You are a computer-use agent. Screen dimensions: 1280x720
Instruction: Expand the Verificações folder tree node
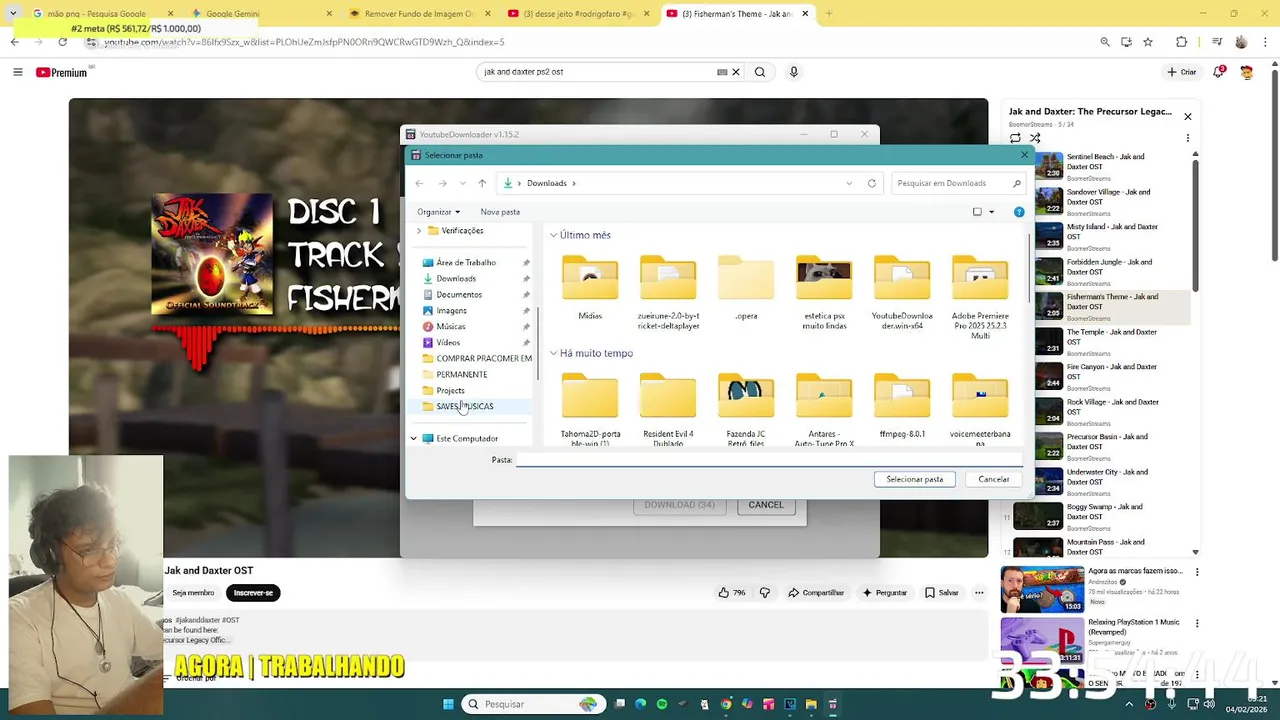[419, 230]
